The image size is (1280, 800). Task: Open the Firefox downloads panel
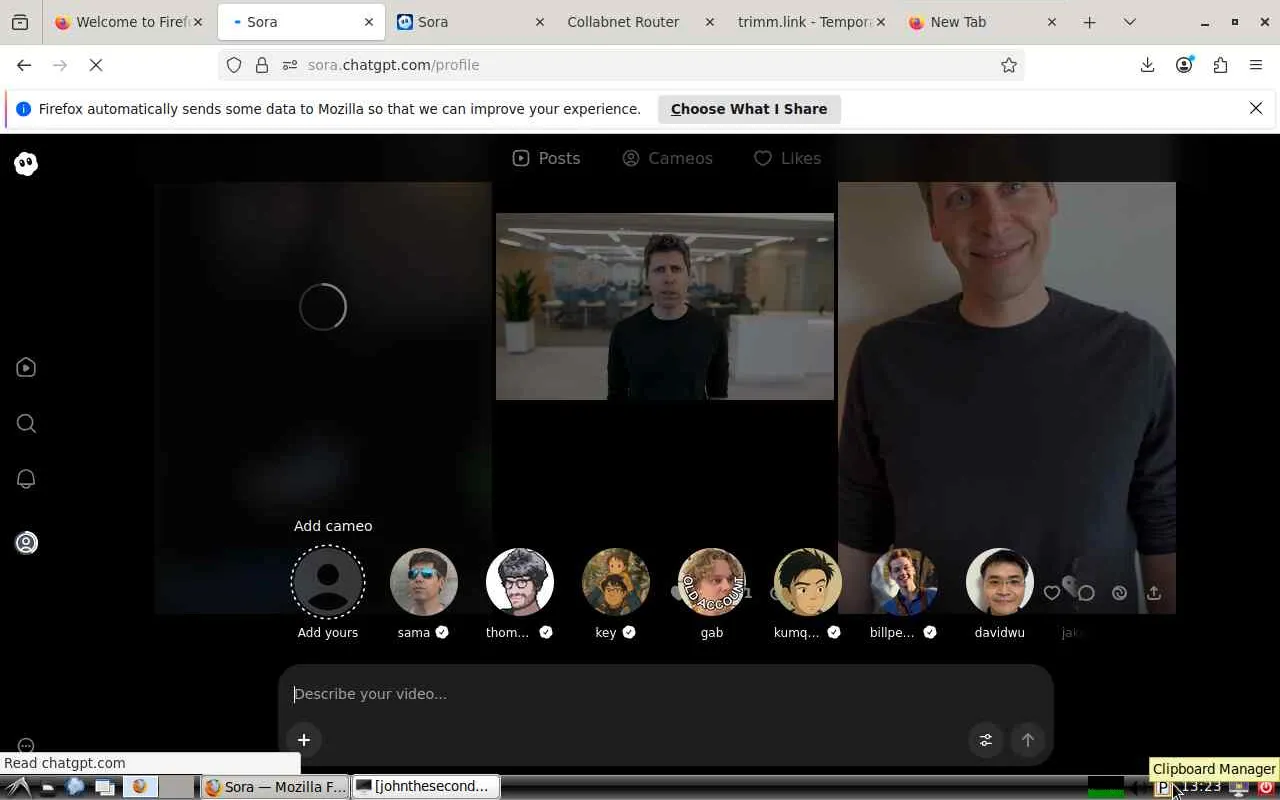(1147, 65)
